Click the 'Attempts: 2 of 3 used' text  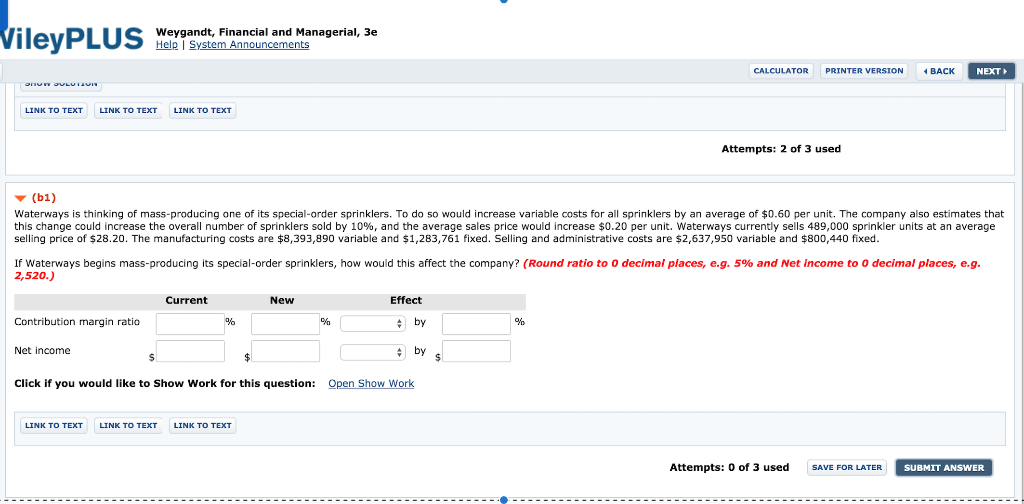(781, 149)
